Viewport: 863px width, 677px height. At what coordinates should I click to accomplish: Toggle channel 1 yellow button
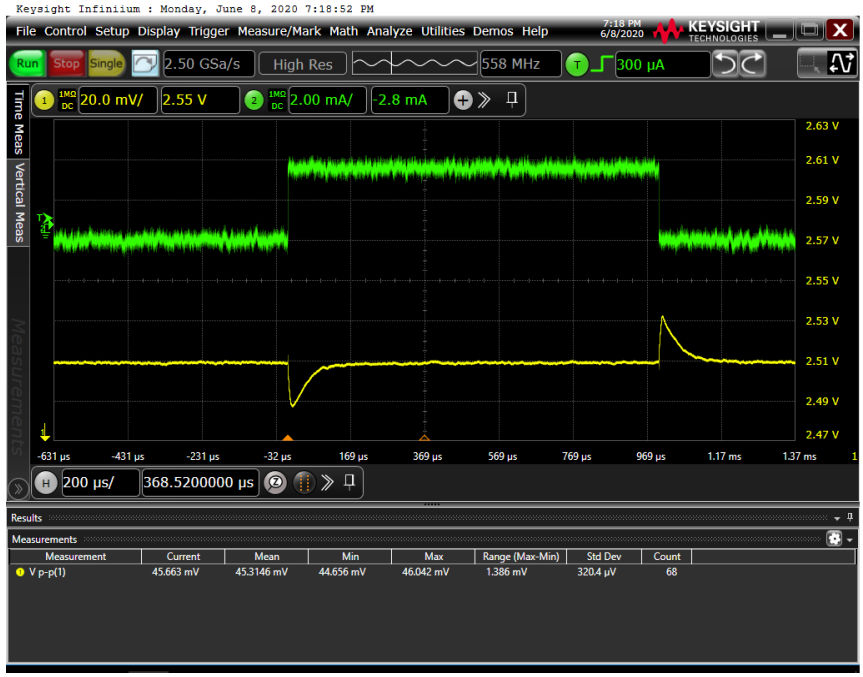click(44, 100)
